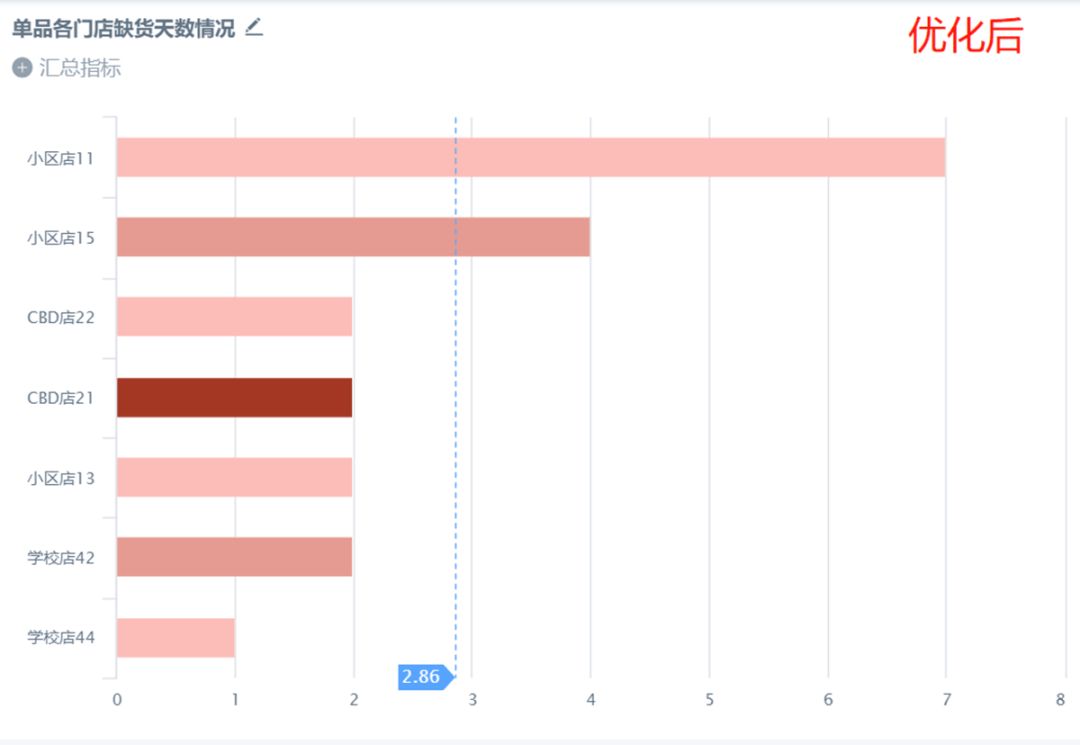Click the 小区店11 axis label
This screenshot has width=1080, height=745.
click(61, 158)
